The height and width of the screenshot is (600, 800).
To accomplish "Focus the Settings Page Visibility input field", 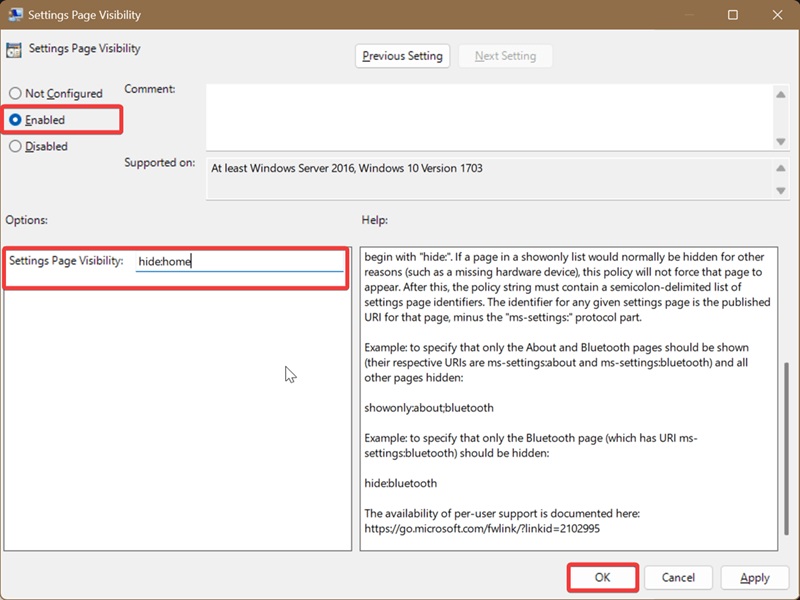I will coord(239,262).
